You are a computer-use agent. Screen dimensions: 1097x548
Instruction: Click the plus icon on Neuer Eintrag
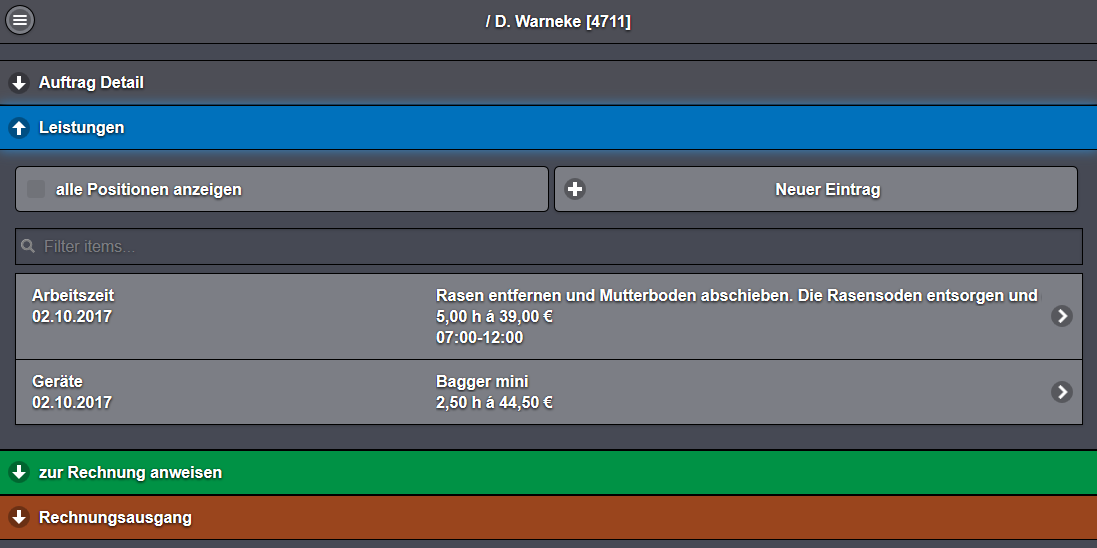575,189
